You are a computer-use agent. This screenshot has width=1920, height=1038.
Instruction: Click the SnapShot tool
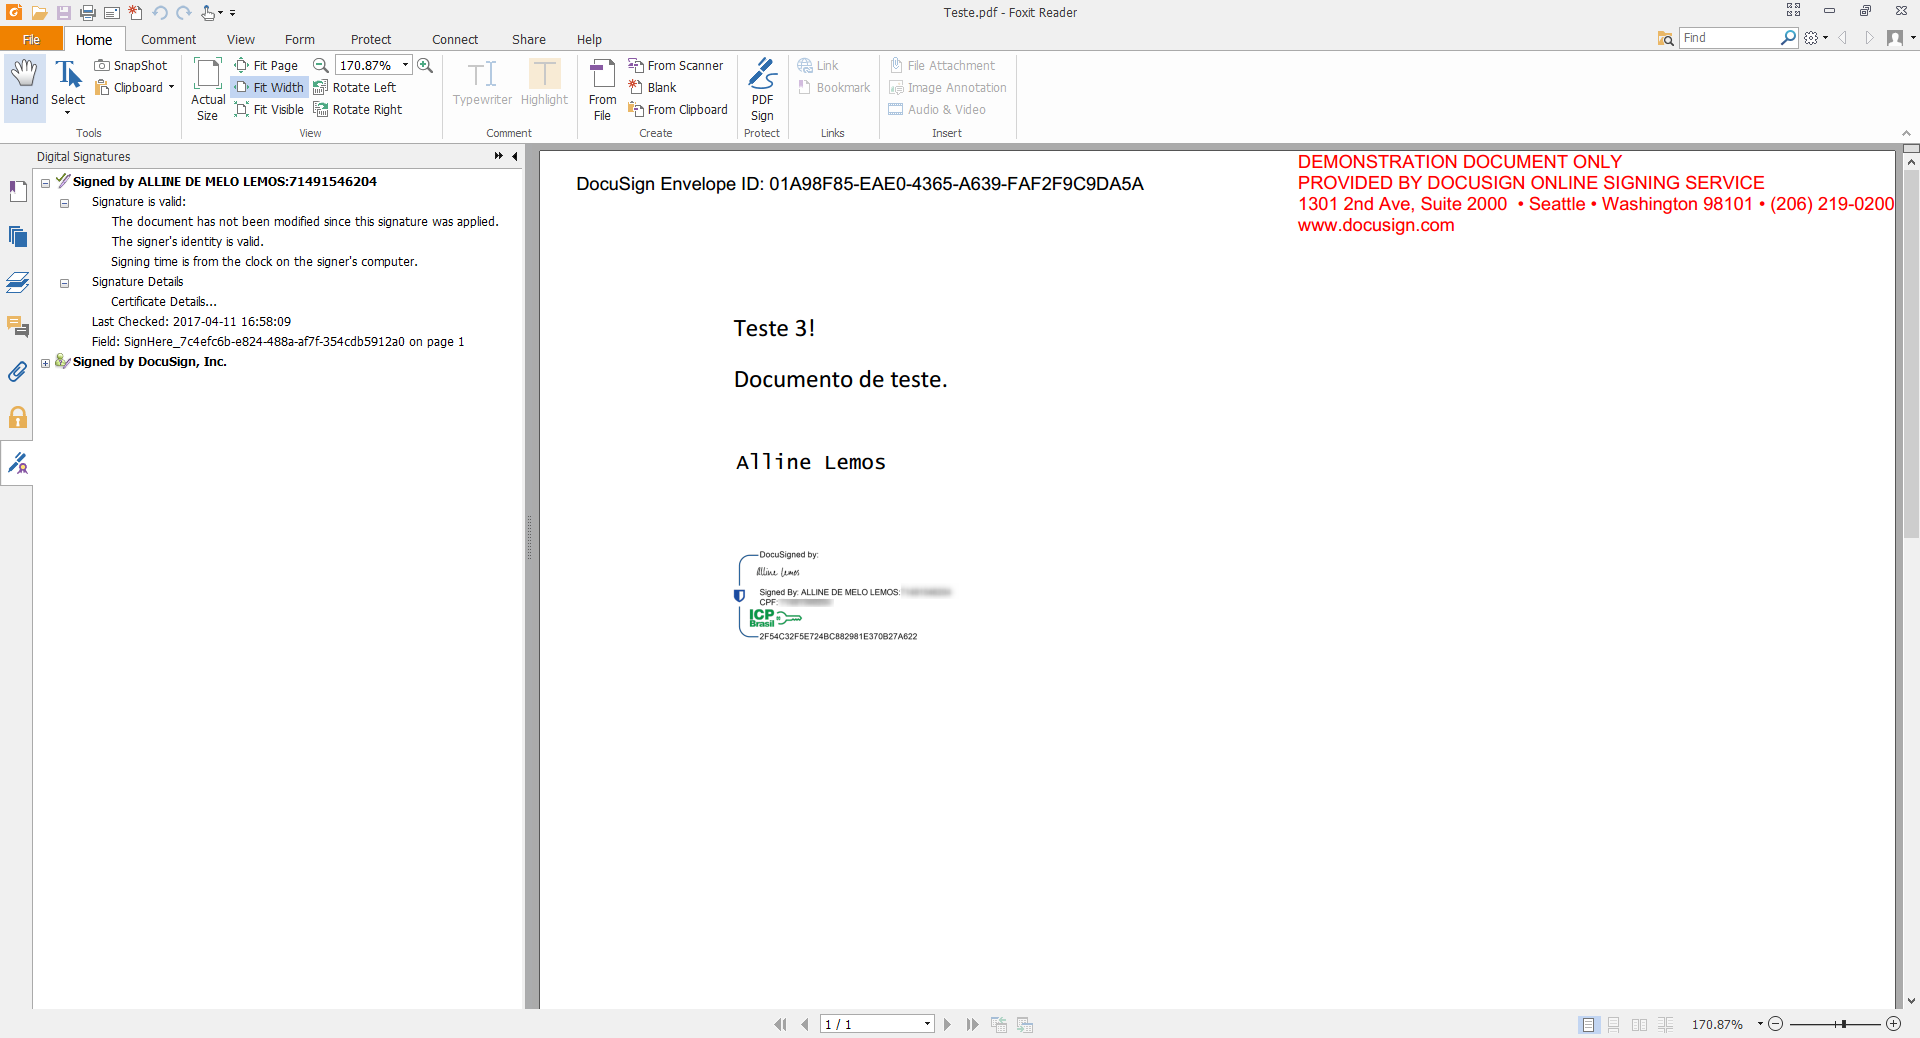[x=131, y=66]
